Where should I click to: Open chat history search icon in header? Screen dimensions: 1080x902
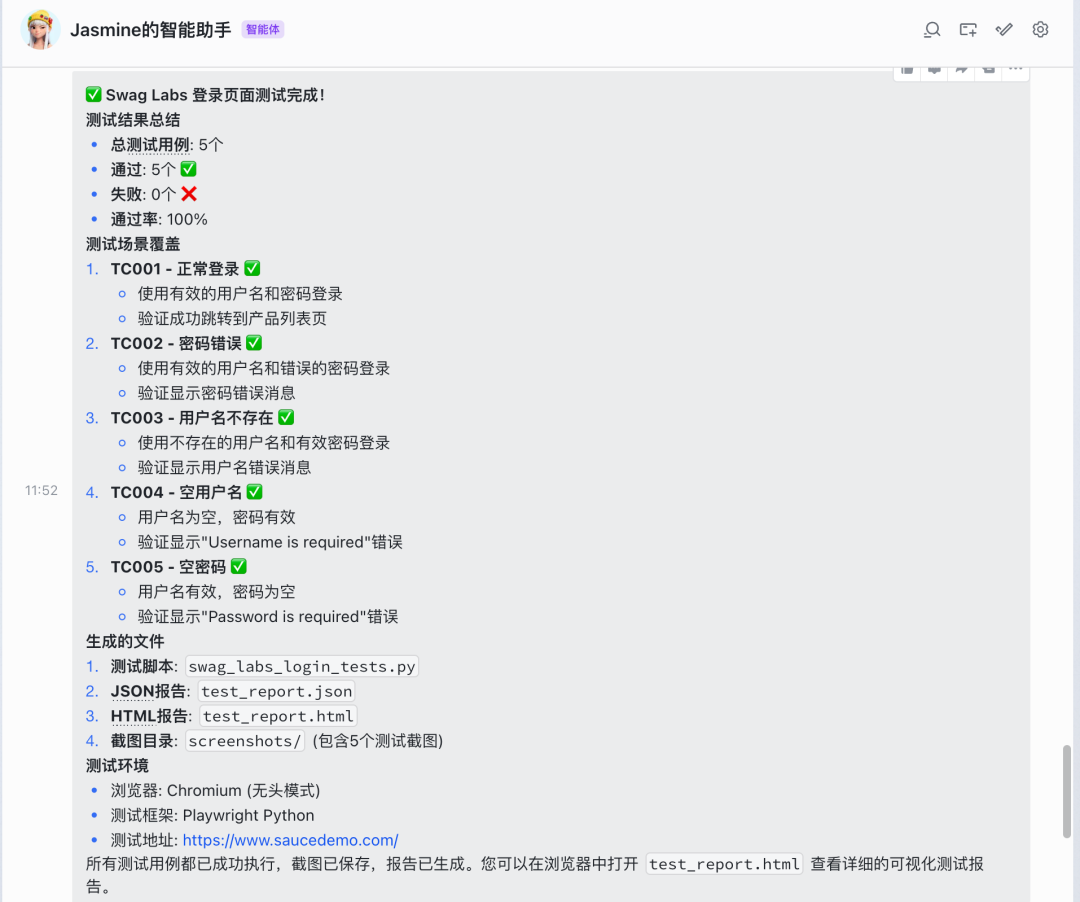click(932, 30)
